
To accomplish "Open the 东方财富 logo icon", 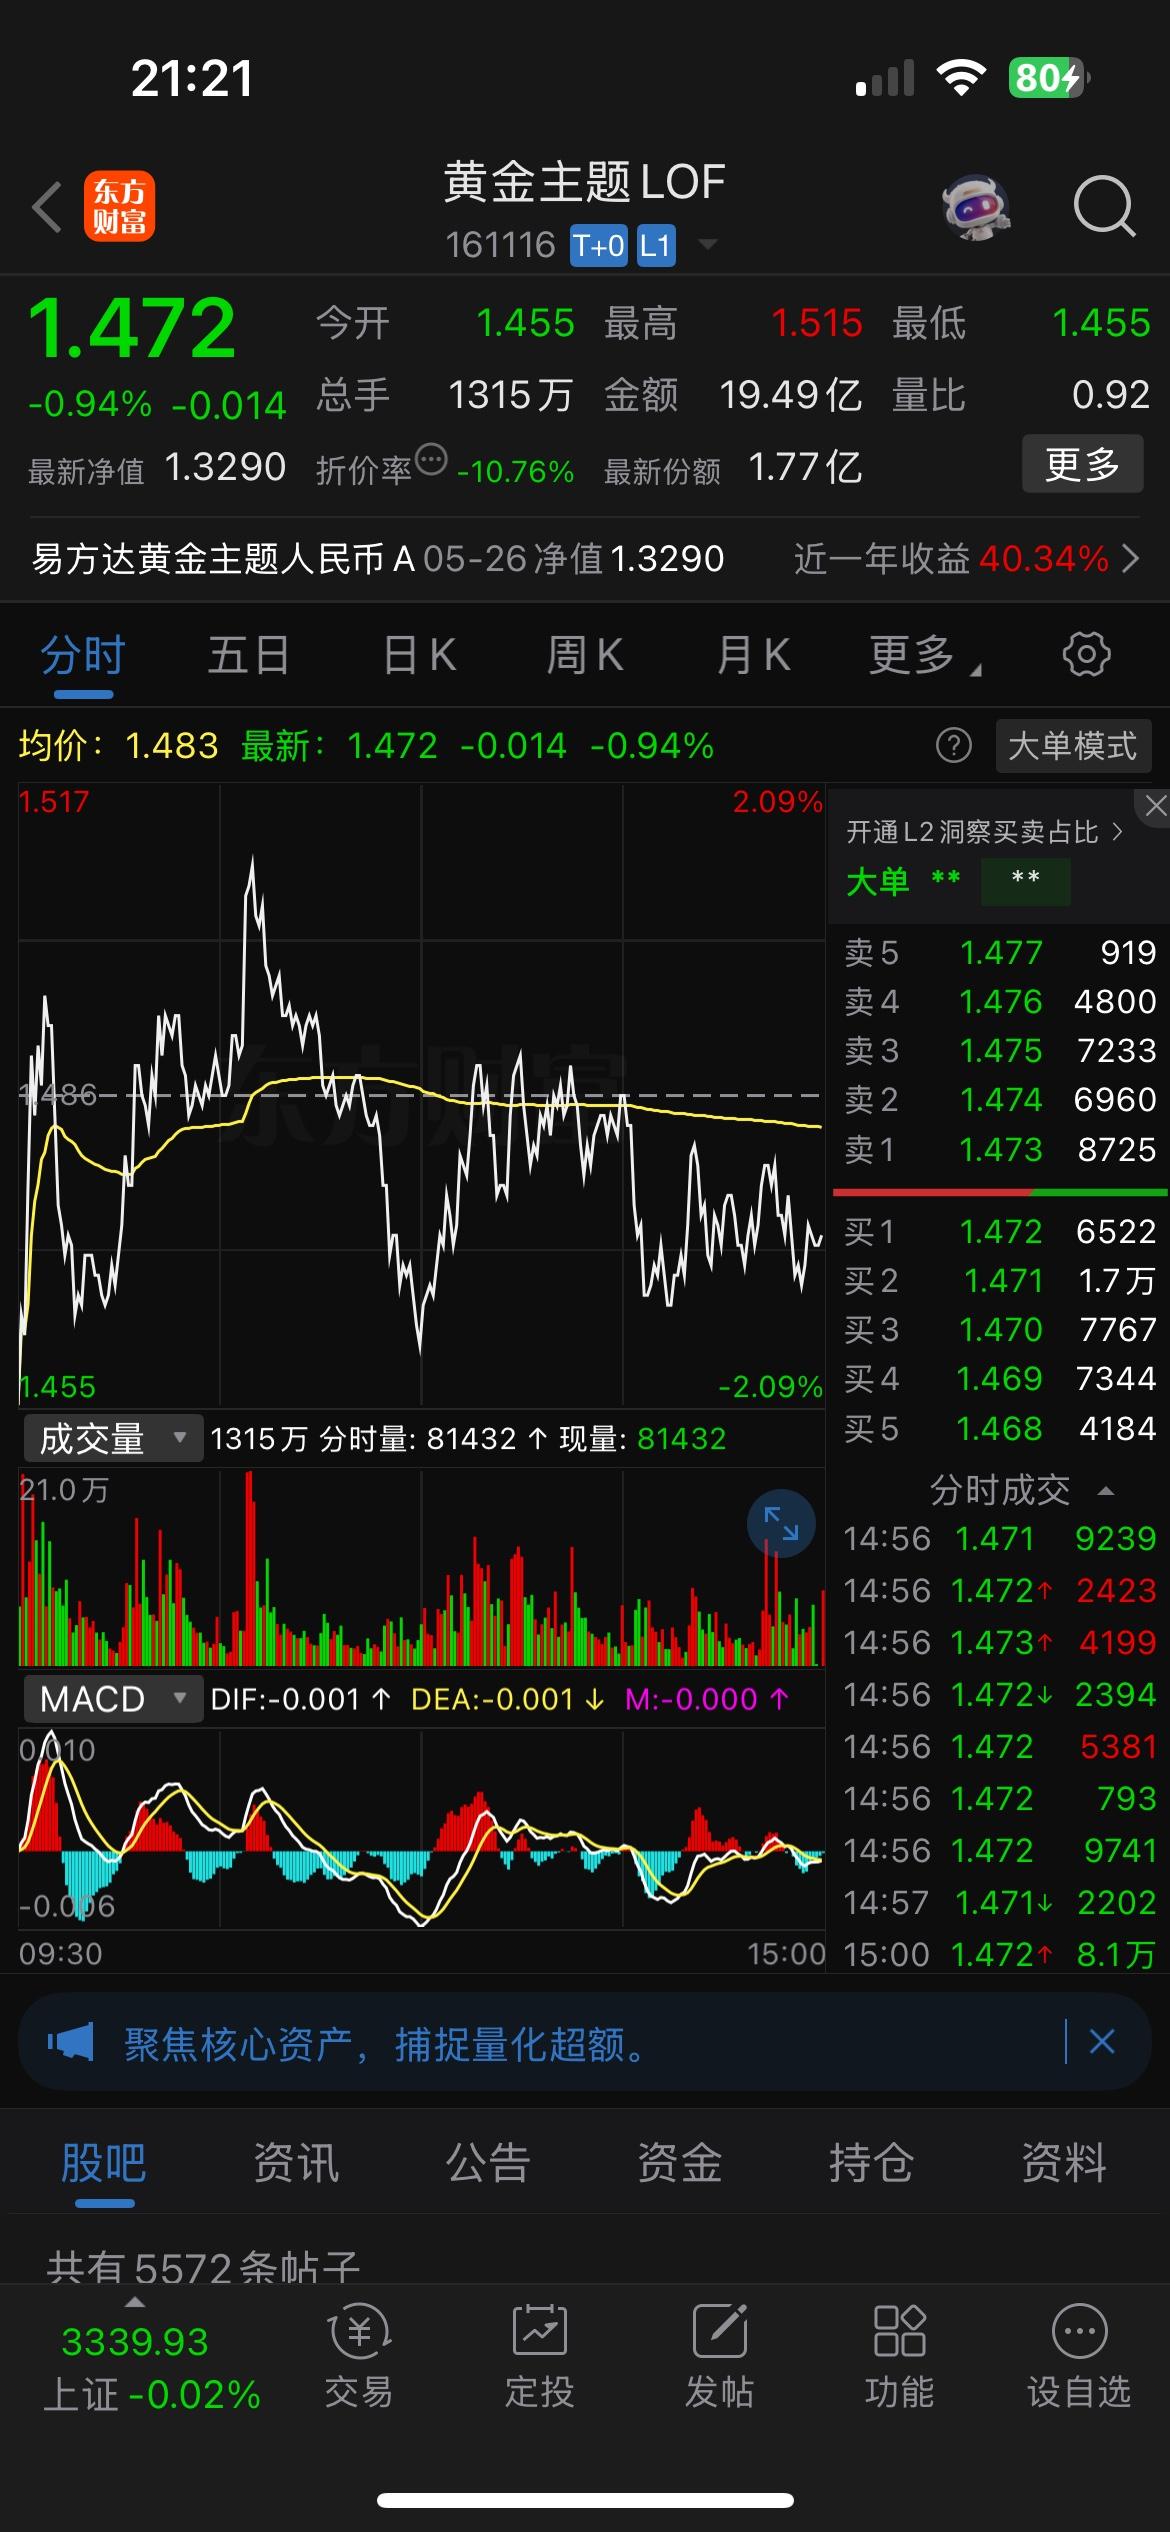I will pos(119,208).
